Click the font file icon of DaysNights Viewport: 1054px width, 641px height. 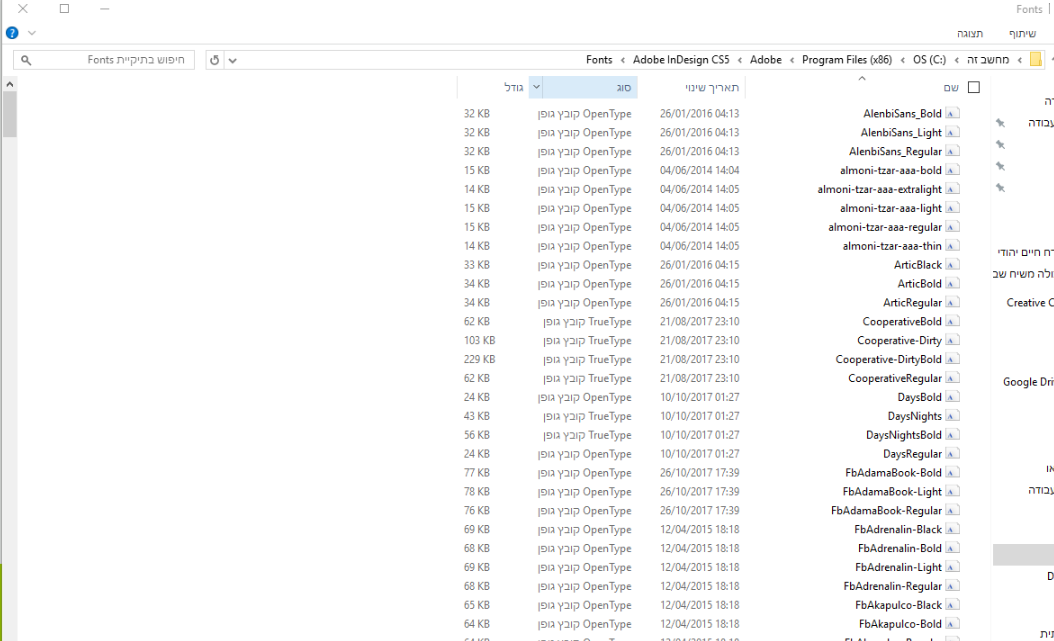[952, 416]
